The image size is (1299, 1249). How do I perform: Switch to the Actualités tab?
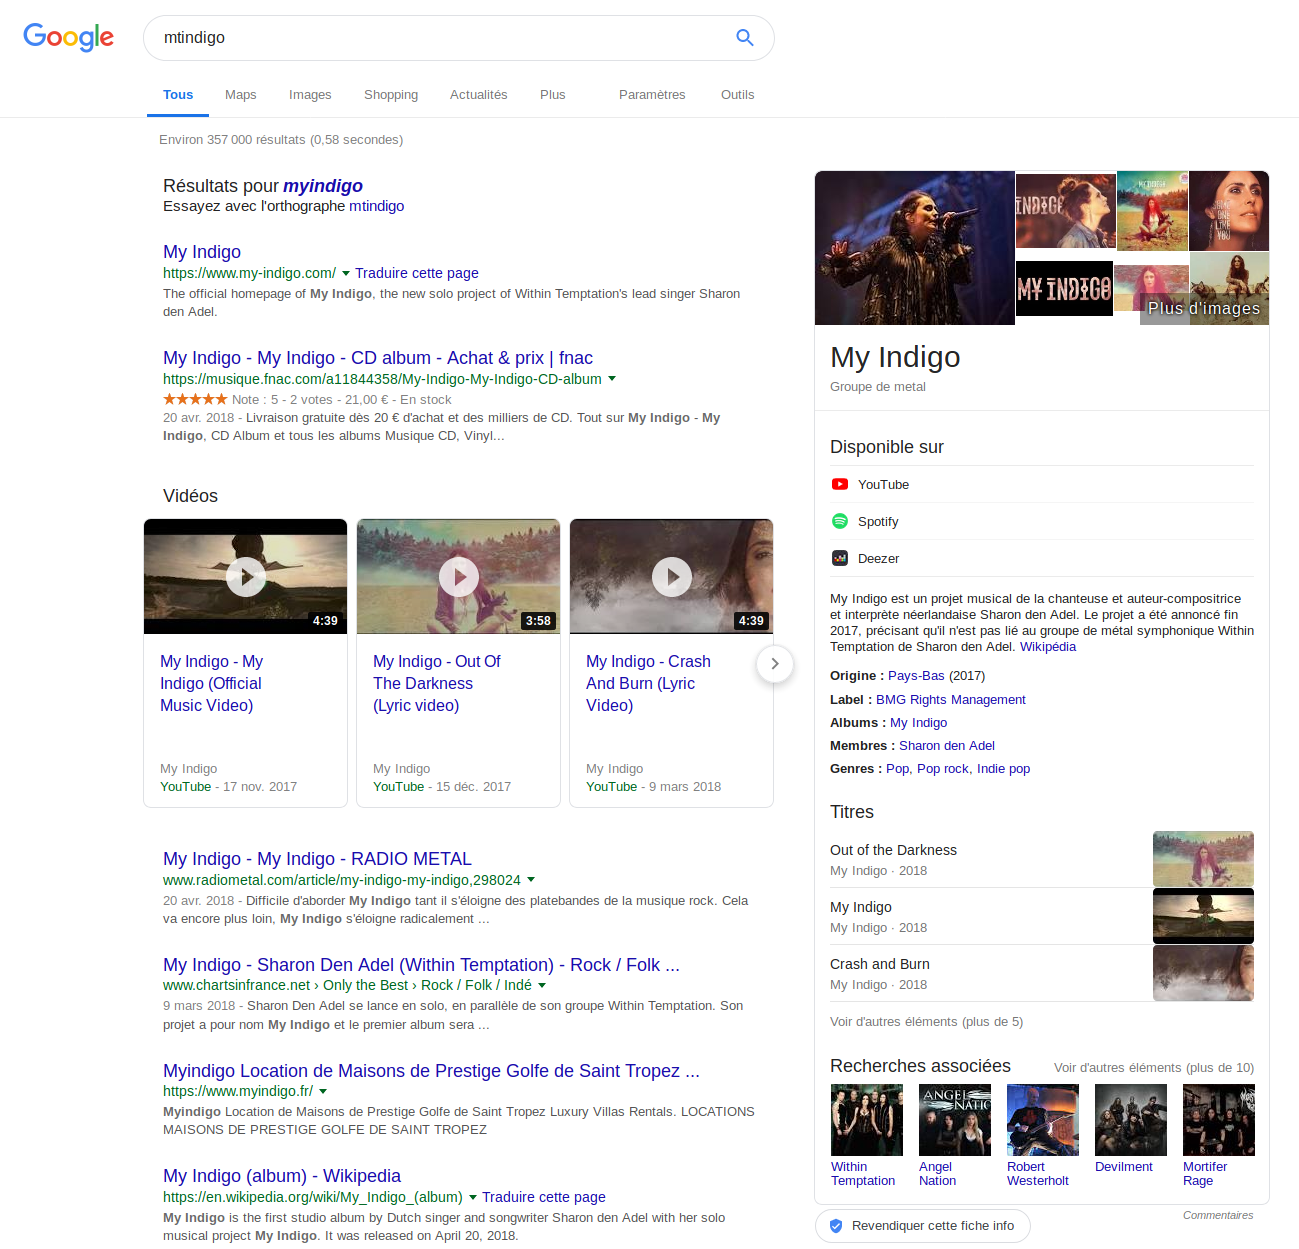pyautogui.click(x=478, y=95)
